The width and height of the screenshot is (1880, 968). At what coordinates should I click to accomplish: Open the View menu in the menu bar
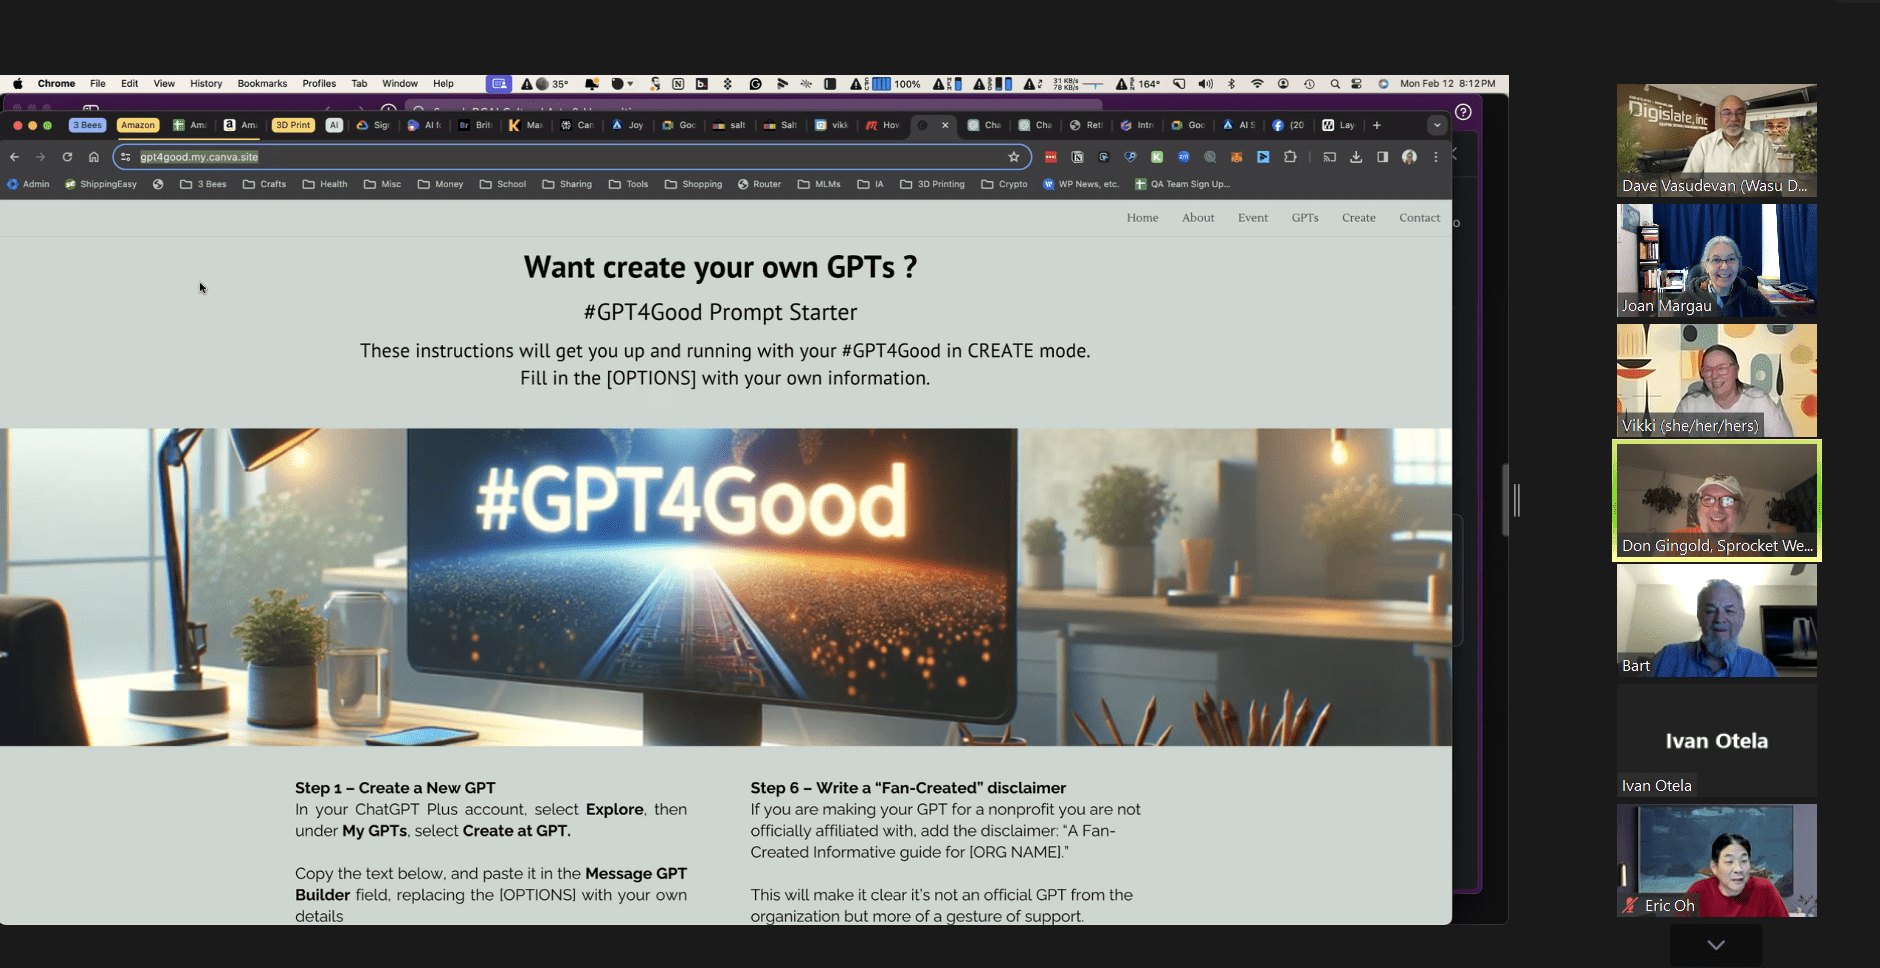pos(164,84)
